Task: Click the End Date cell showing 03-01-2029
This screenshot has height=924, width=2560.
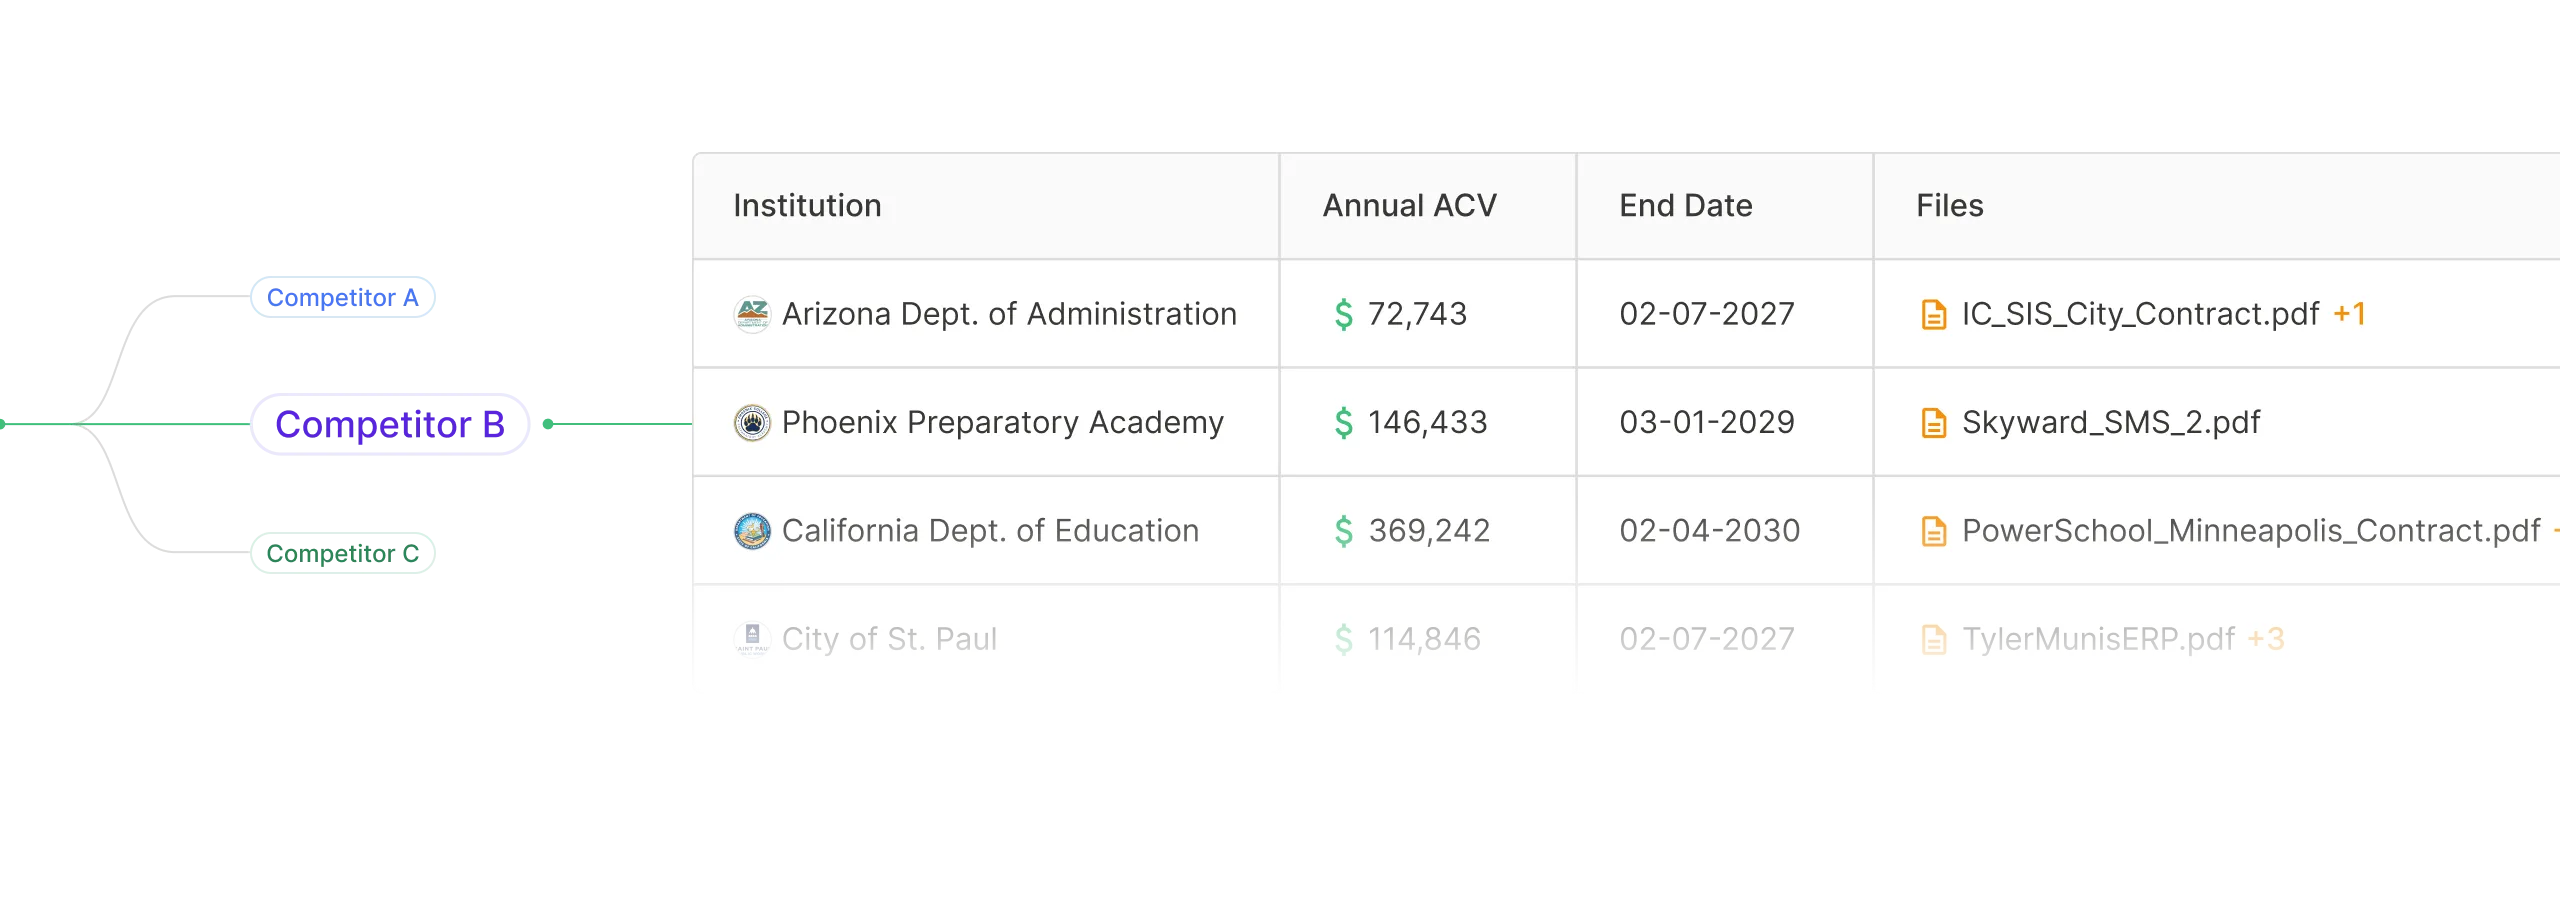Action: (x=1708, y=421)
